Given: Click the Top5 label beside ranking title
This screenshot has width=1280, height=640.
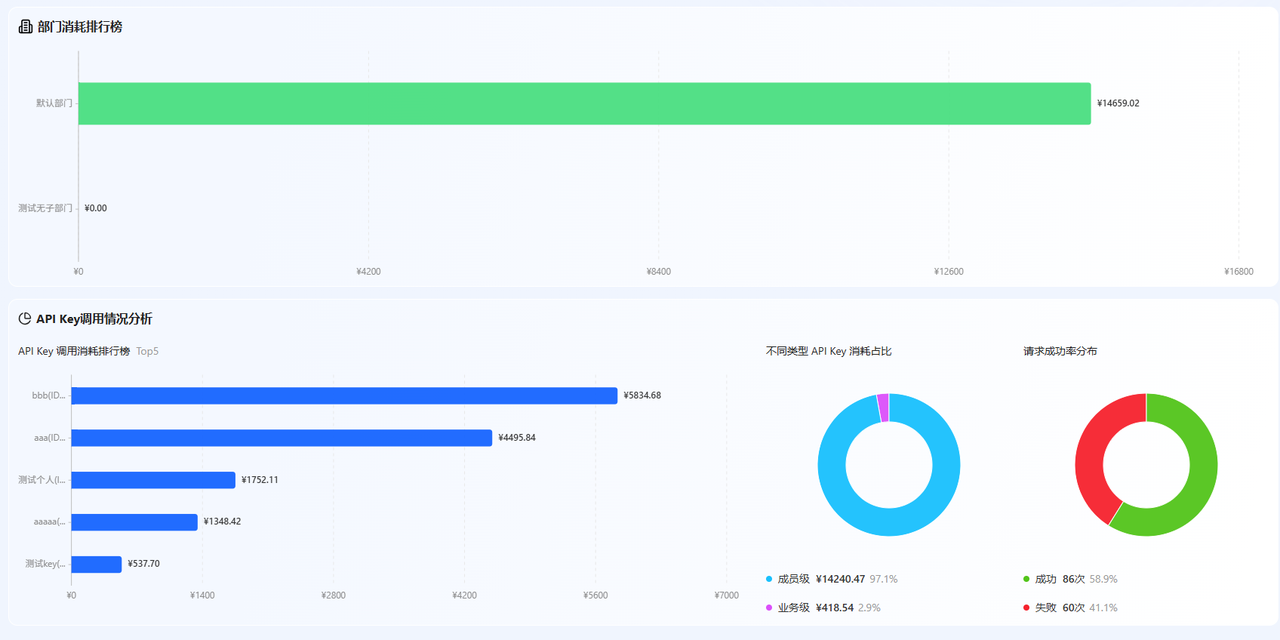Looking at the screenshot, I should tap(147, 351).
